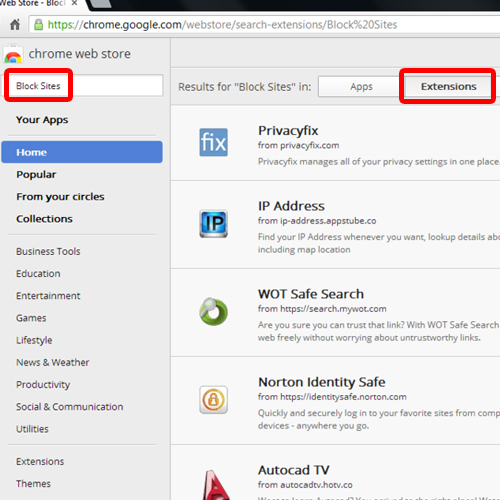
Task: Browse the News & Weather category
Action: (x=53, y=362)
